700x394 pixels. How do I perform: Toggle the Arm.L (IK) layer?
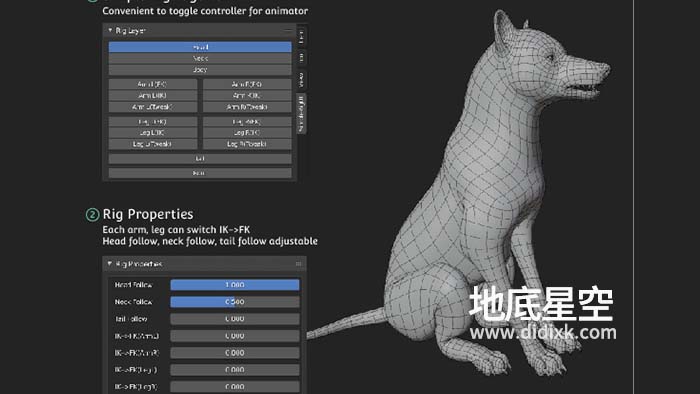[x=153, y=95]
